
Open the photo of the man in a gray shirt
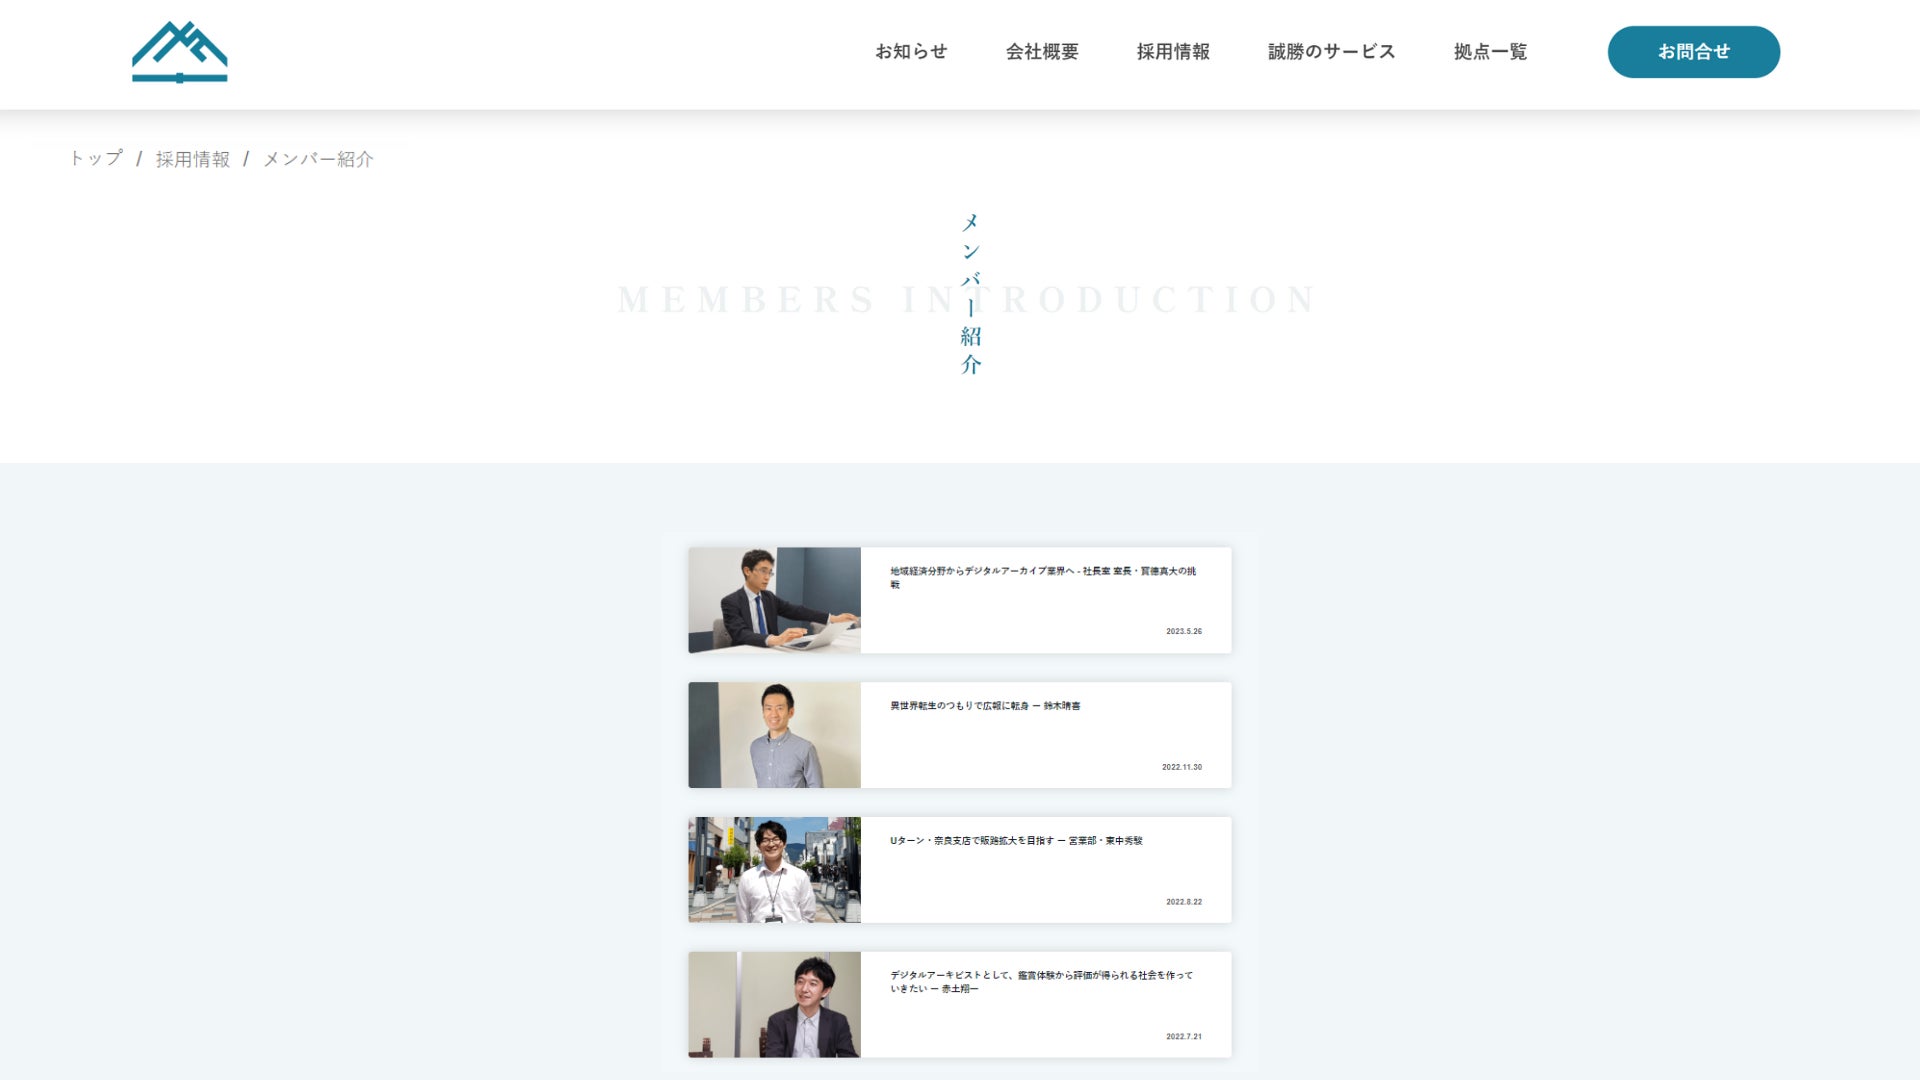[774, 735]
